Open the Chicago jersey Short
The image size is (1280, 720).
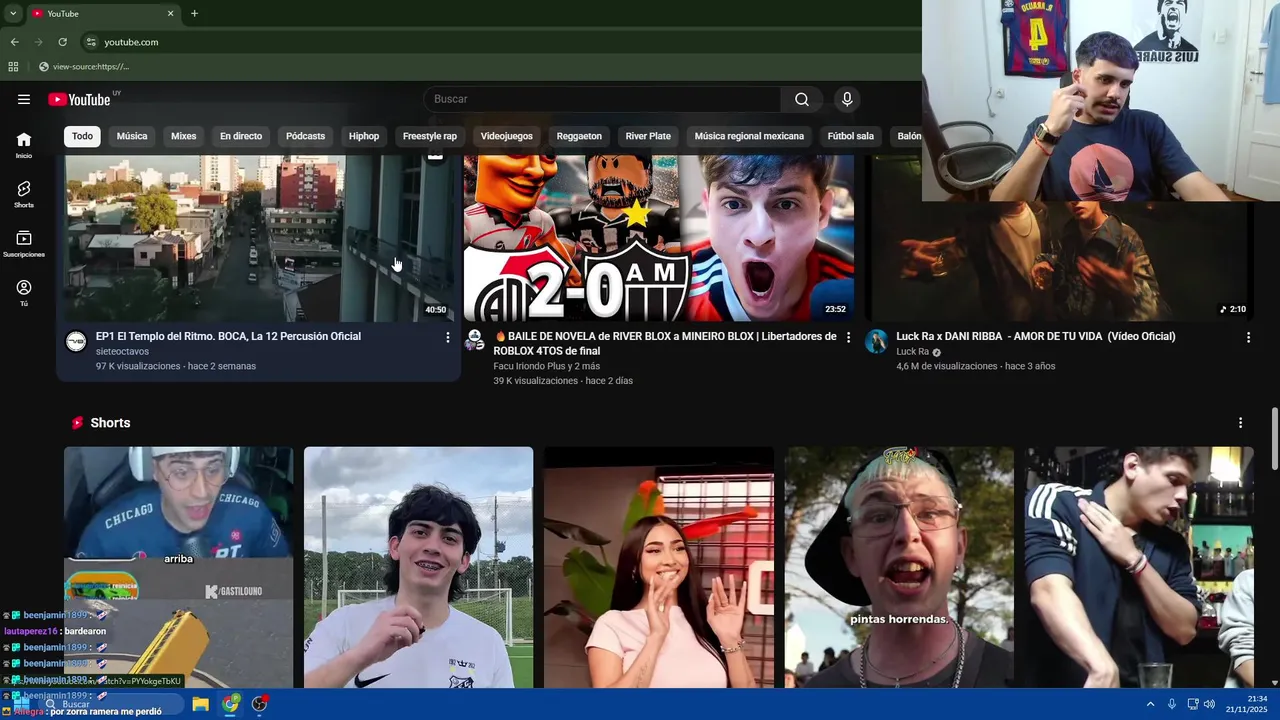179,567
